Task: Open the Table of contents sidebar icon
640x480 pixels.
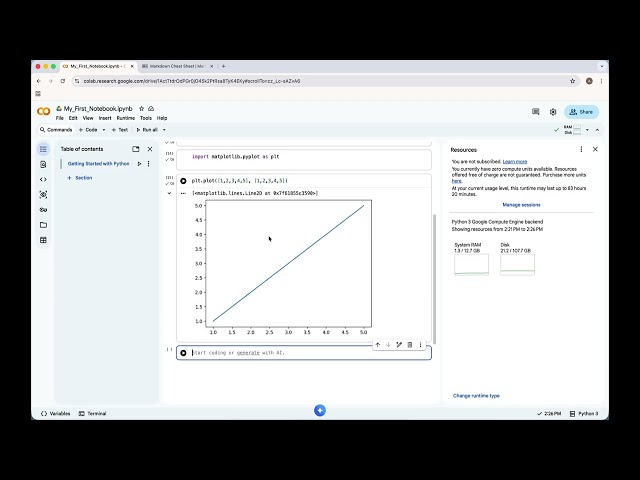Action: [43, 149]
